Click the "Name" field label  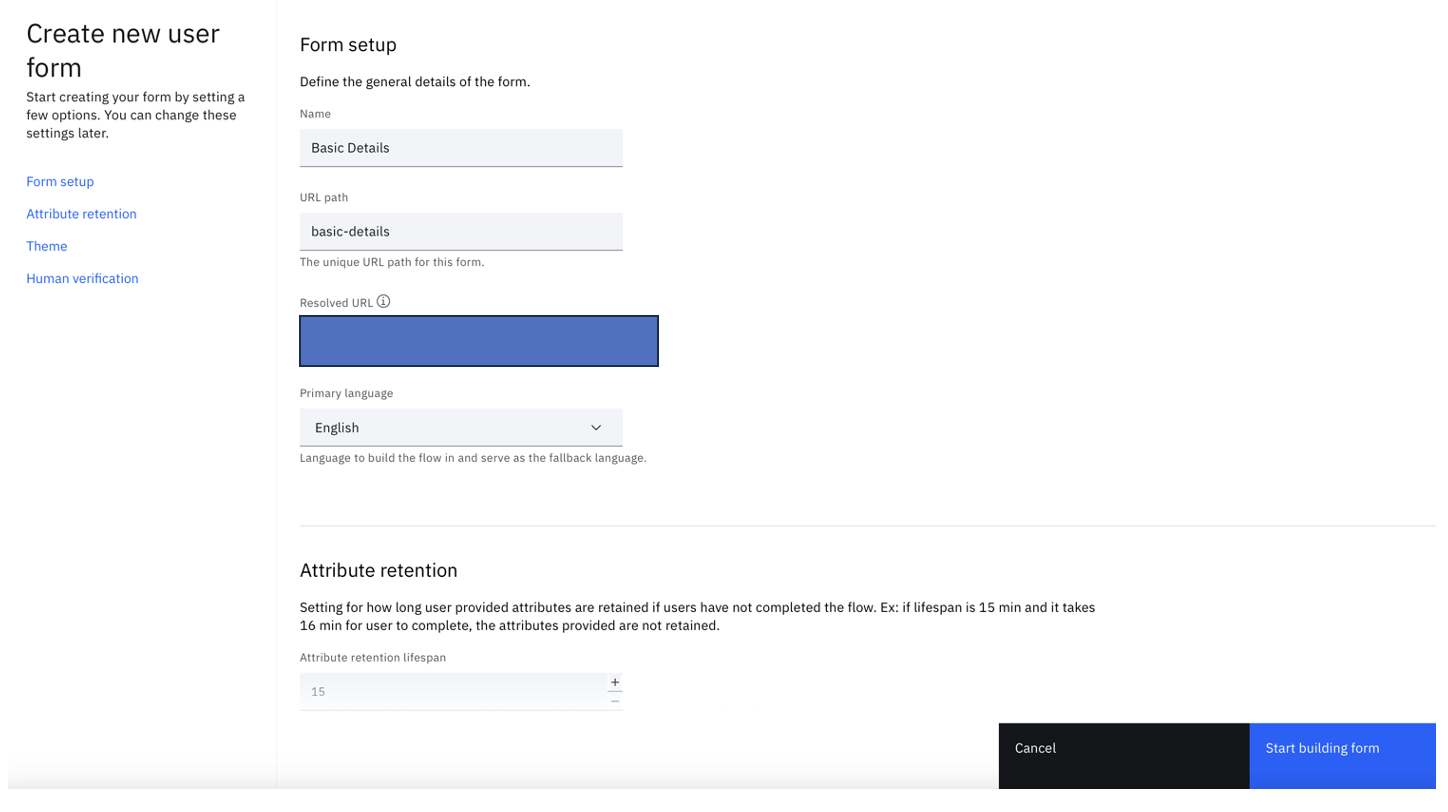[x=315, y=114]
